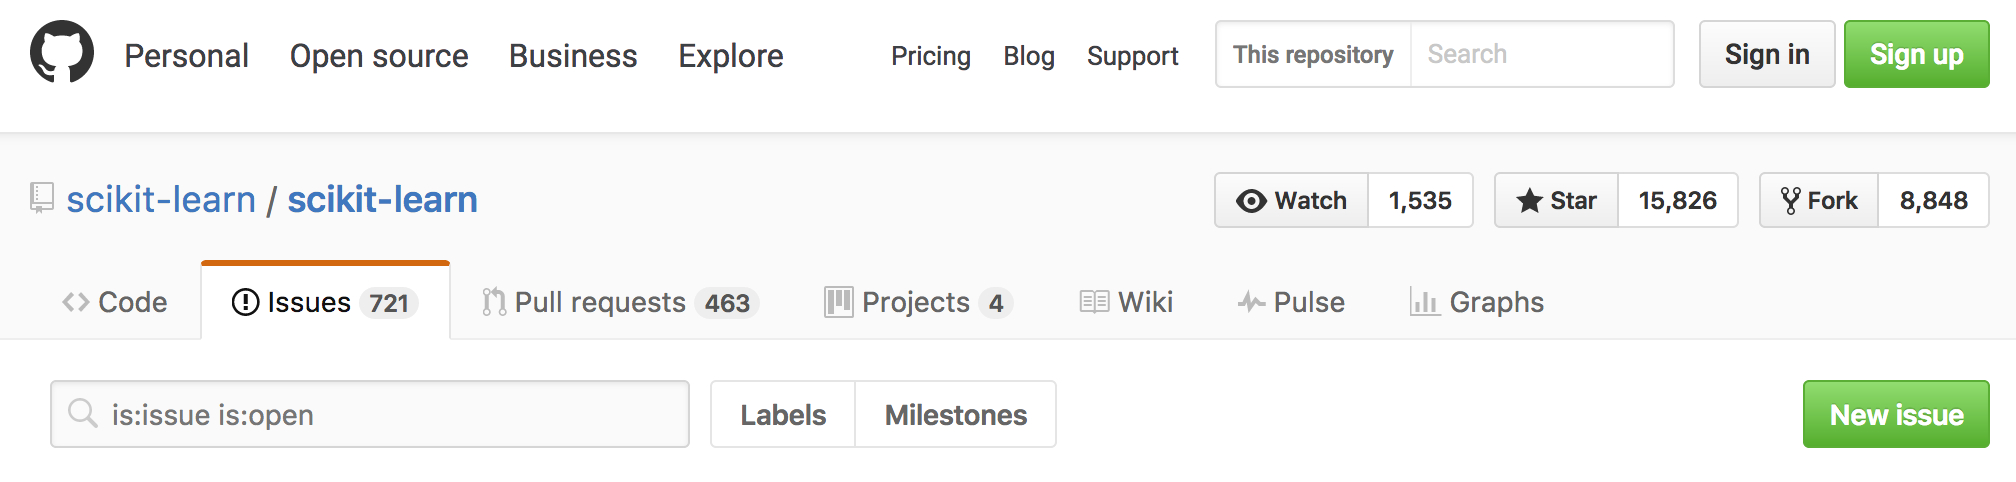Viewport: 2016px width, 482px height.
Task: Open the Pulse tab
Action: [1291, 302]
